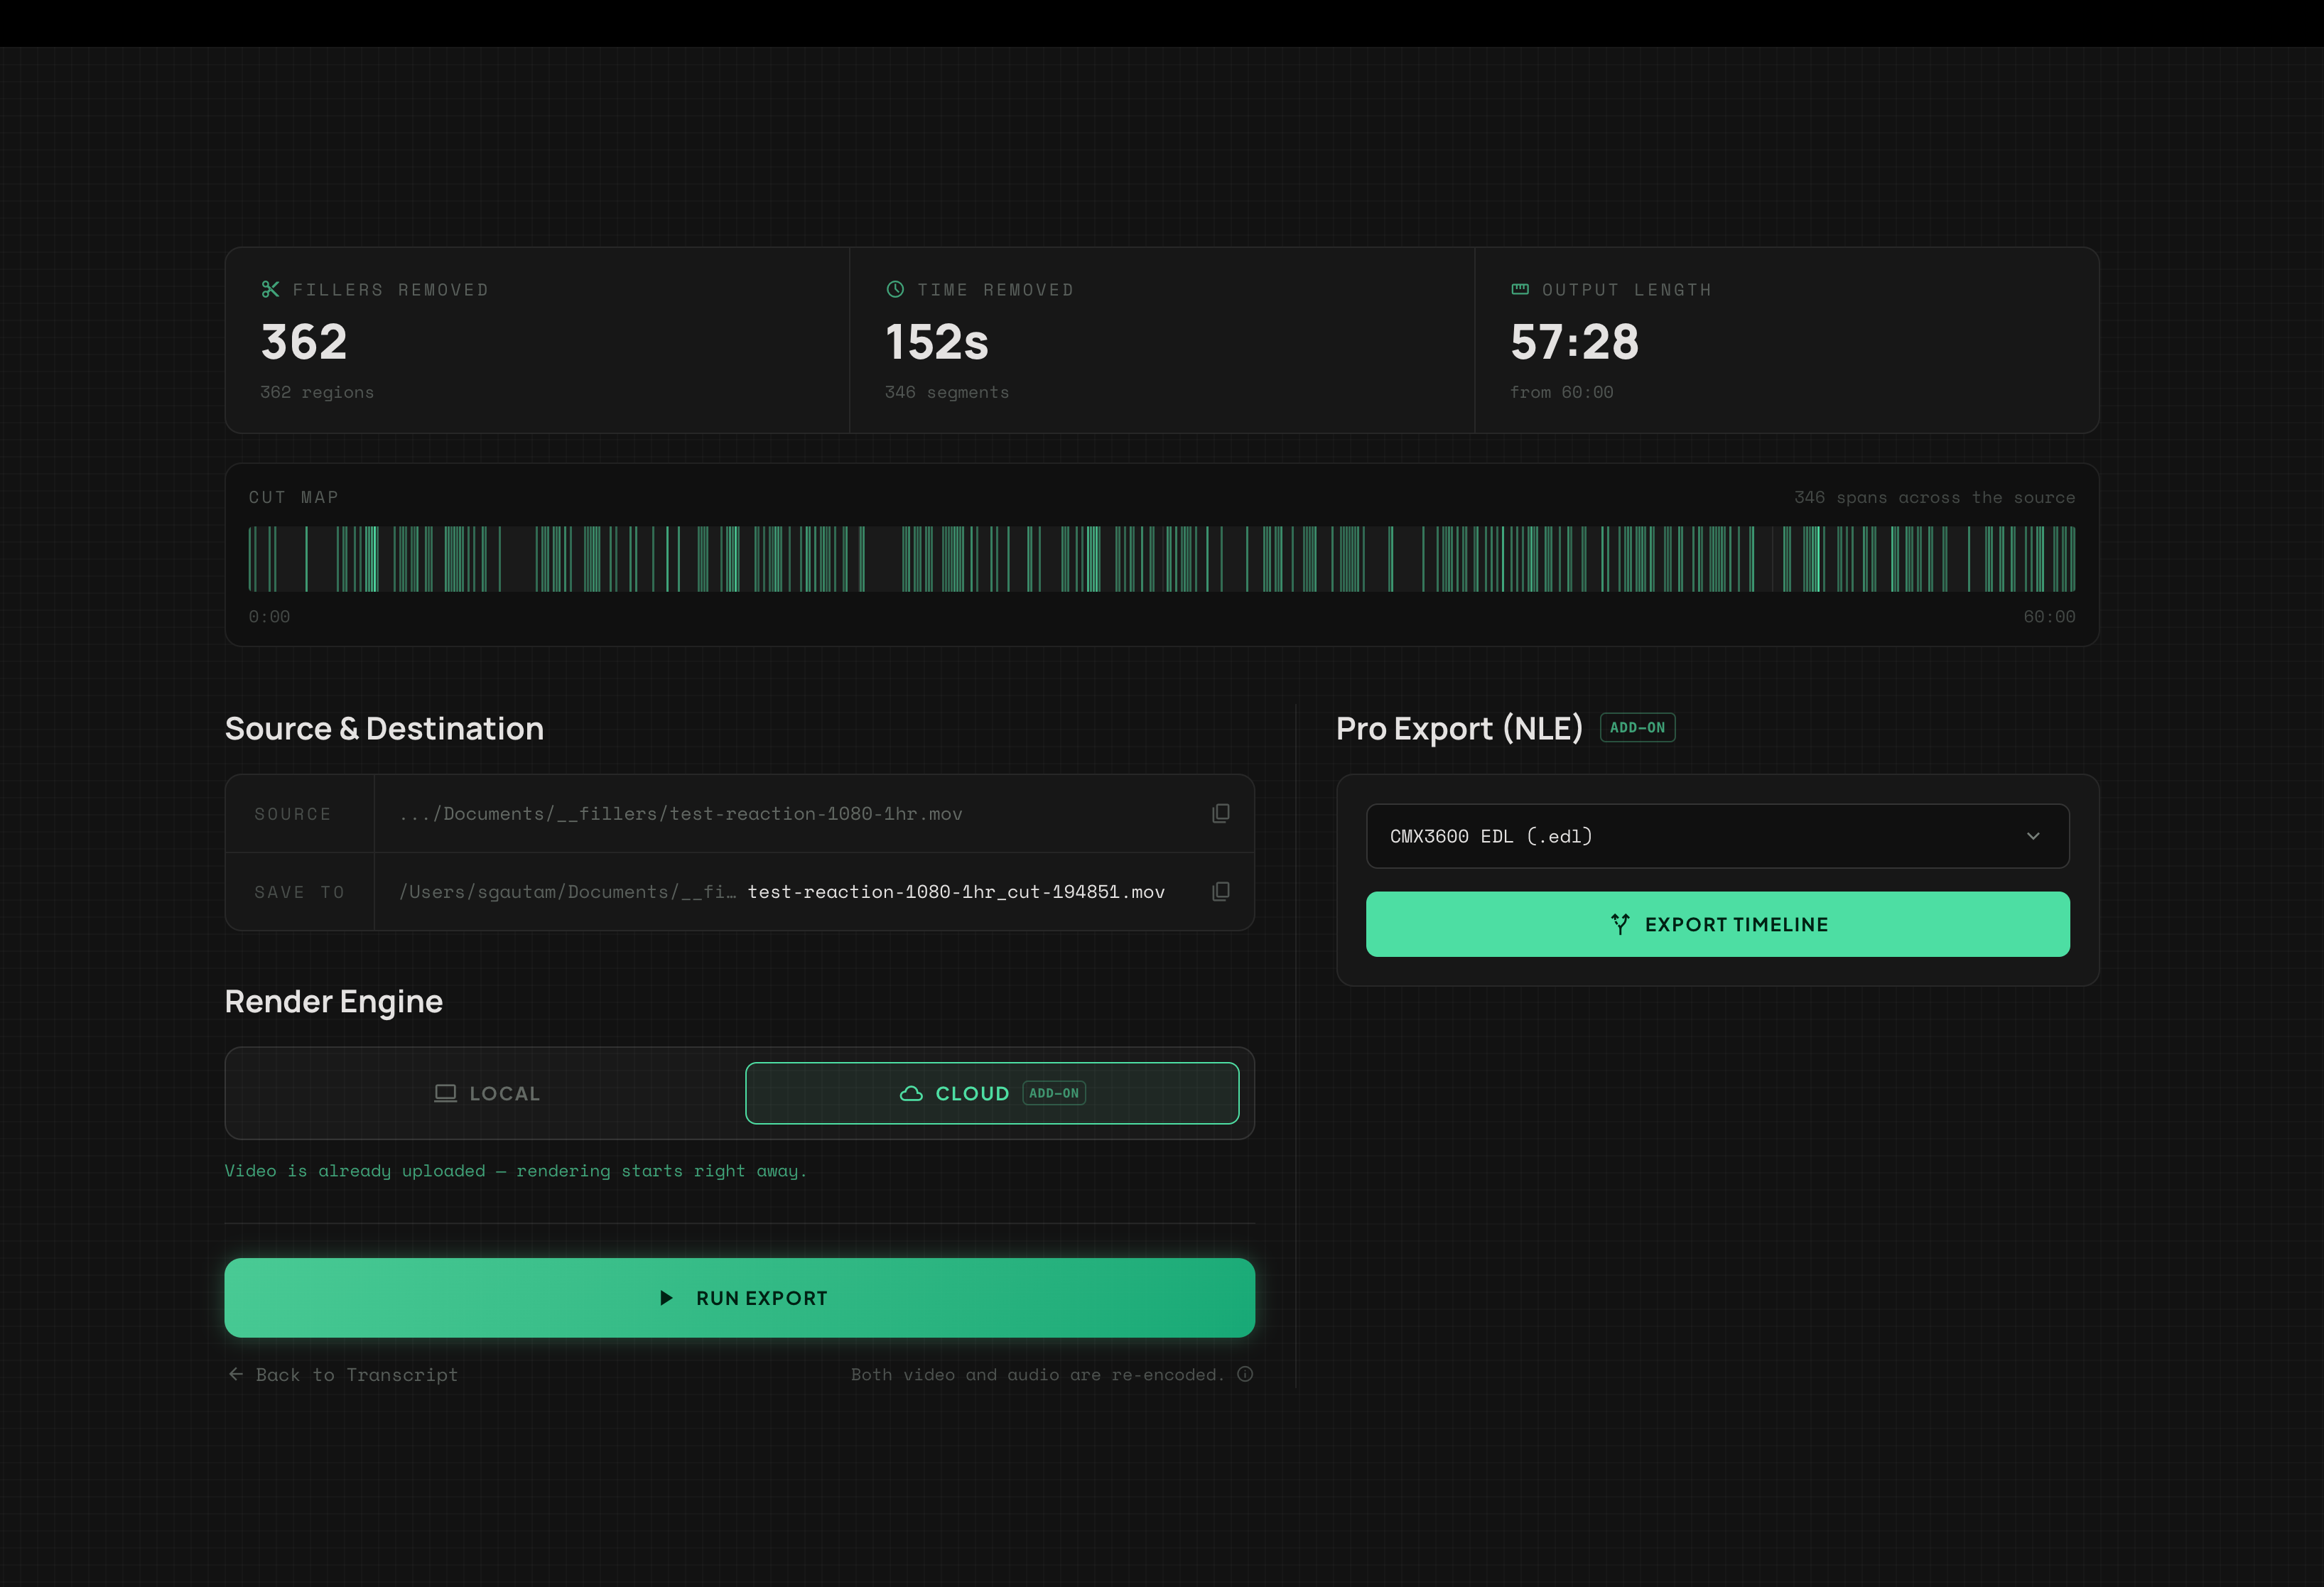Click the info icon beside re-encoded note

tap(1245, 1374)
